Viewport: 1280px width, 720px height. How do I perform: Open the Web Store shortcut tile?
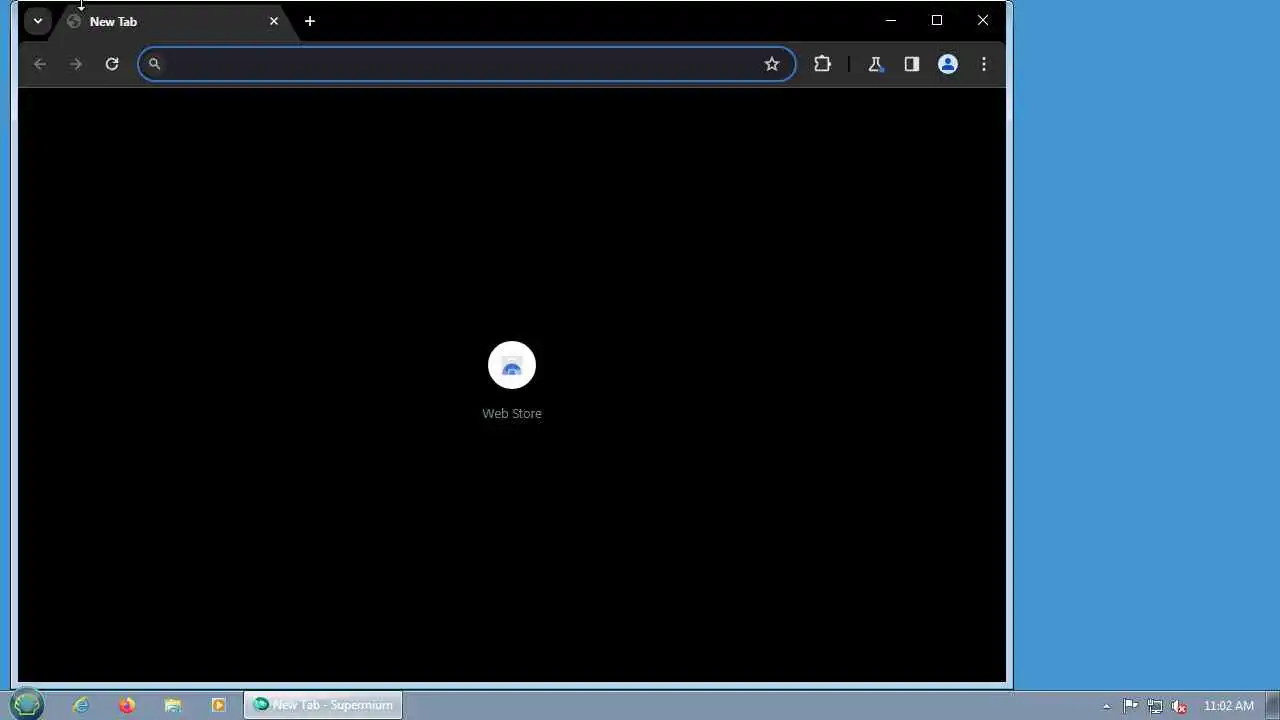(512, 366)
